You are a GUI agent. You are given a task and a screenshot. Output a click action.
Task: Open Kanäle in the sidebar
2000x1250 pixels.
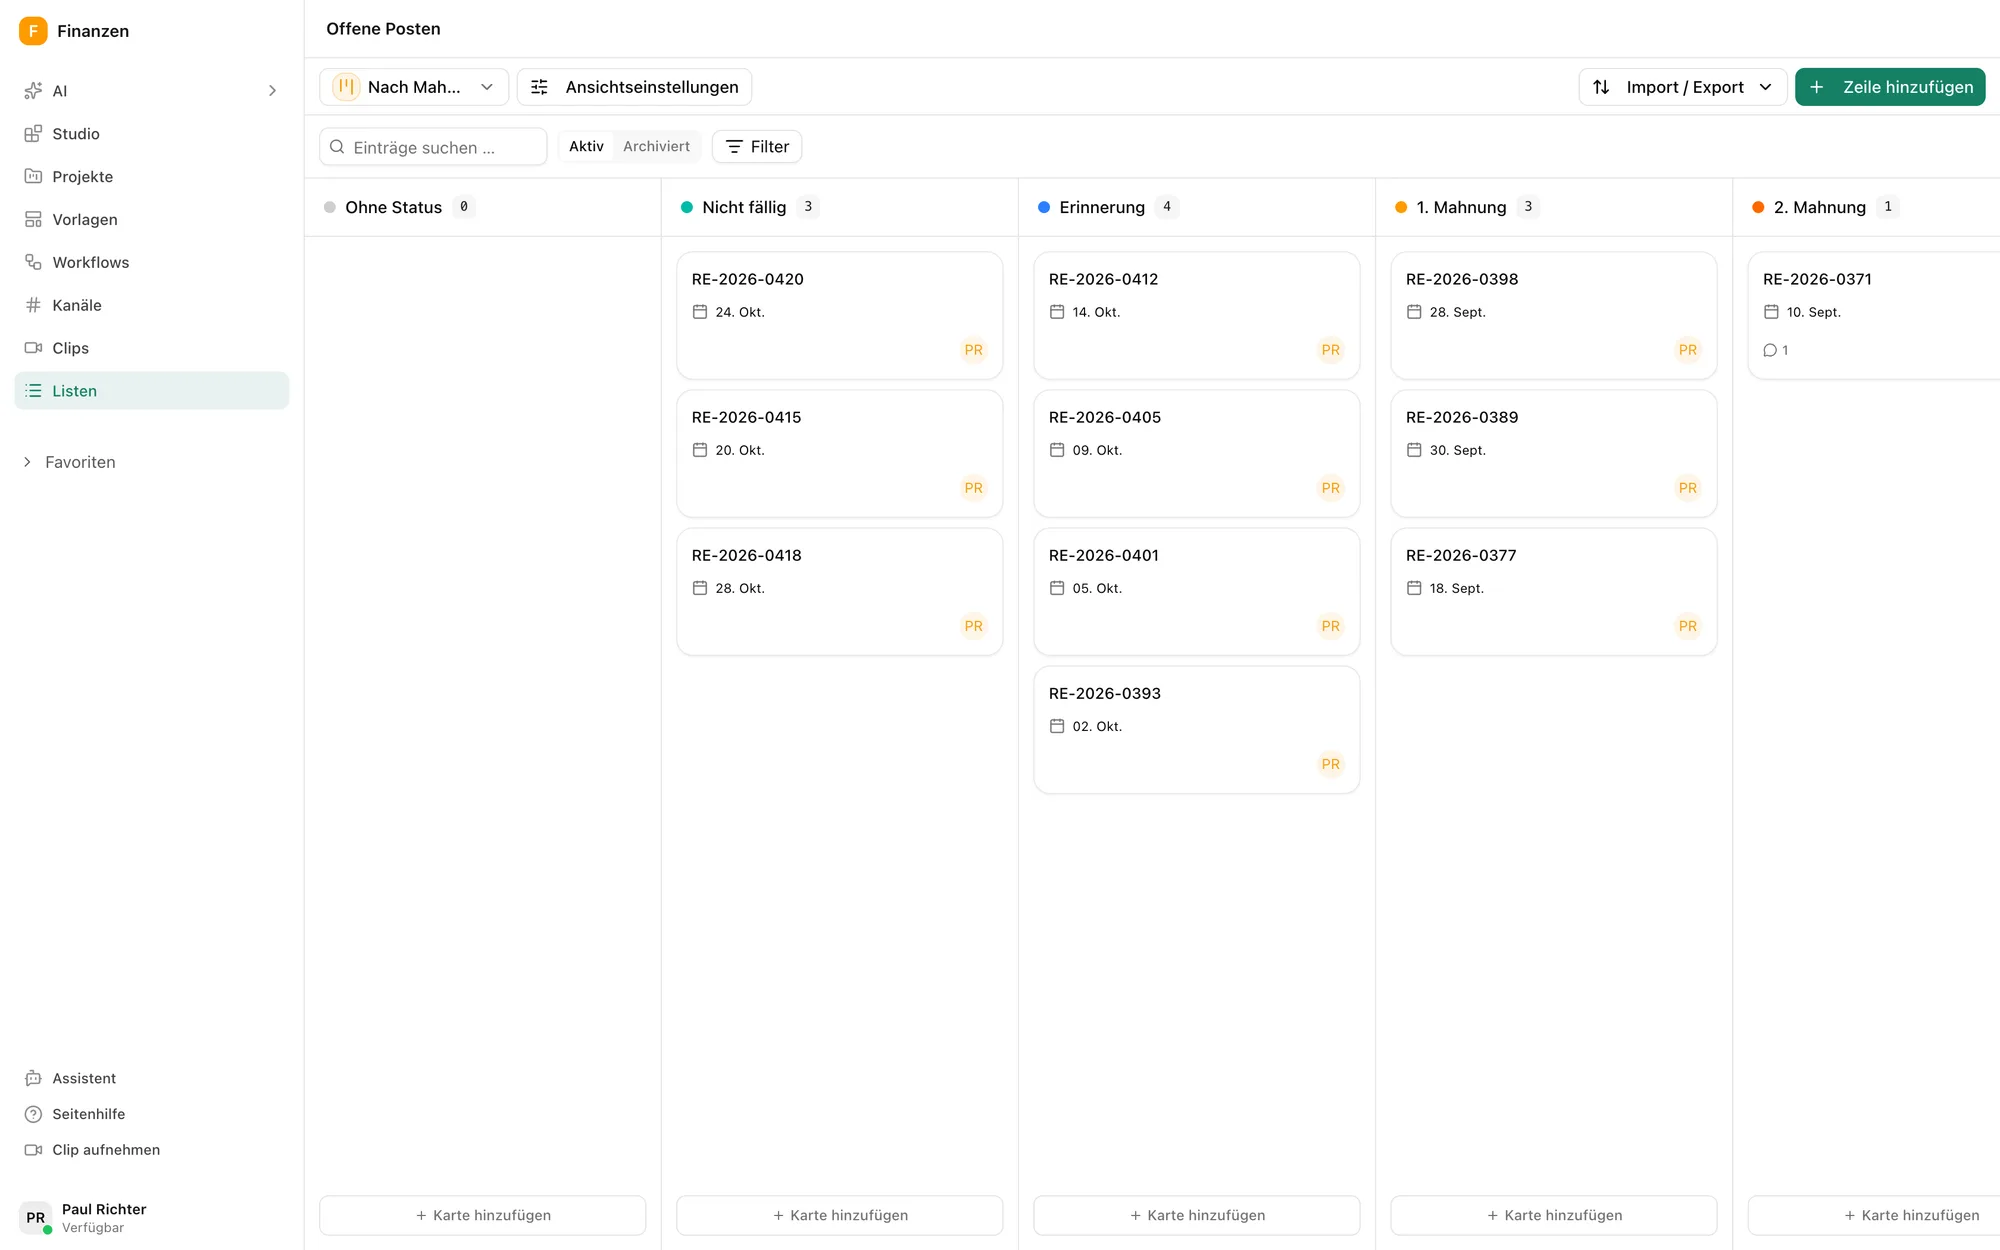pyautogui.click(x=152, y=306)
